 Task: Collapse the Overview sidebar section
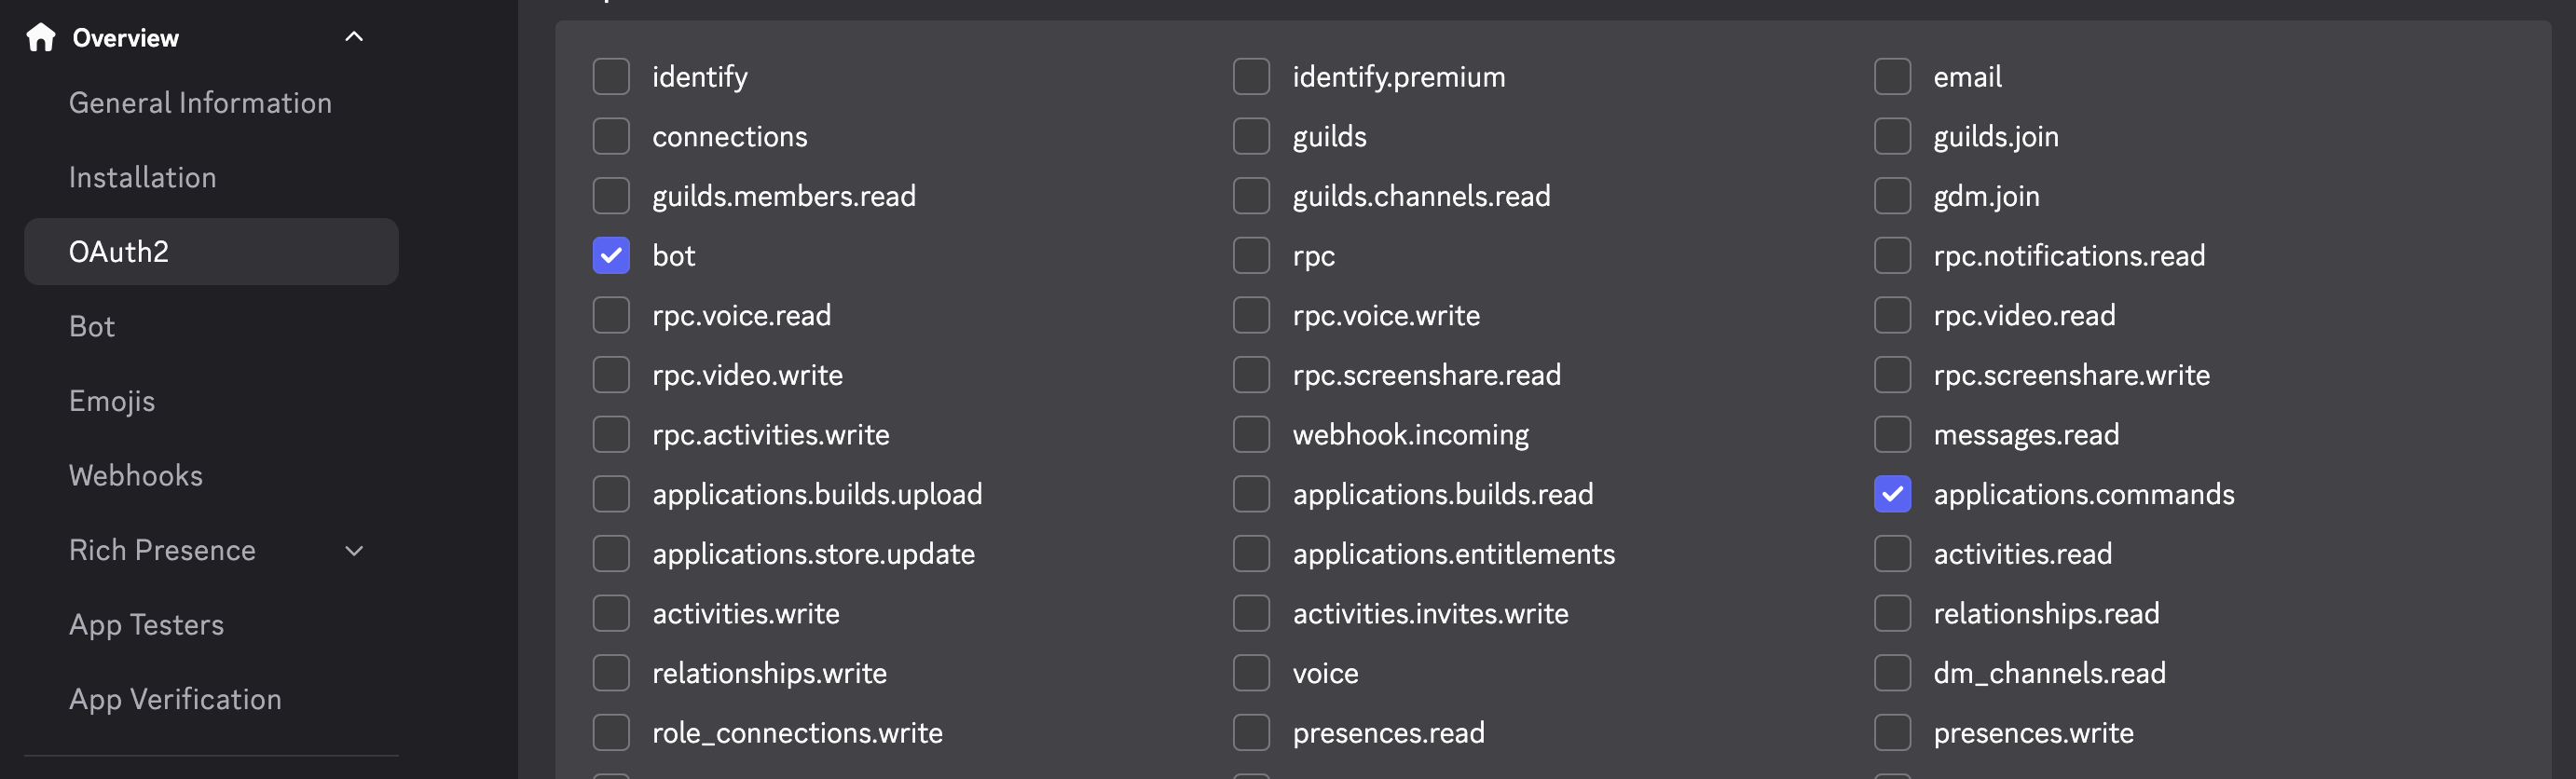[x=352, y=35]
